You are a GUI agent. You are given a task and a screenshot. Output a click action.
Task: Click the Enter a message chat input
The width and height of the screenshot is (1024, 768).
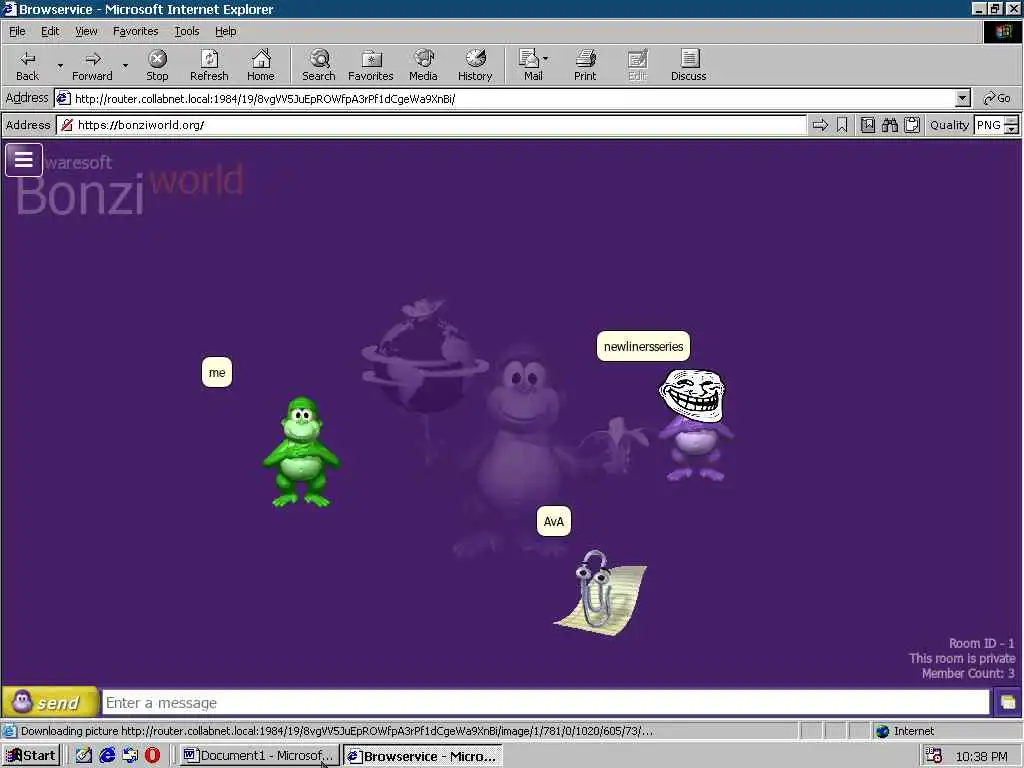(x=546, y=703)
